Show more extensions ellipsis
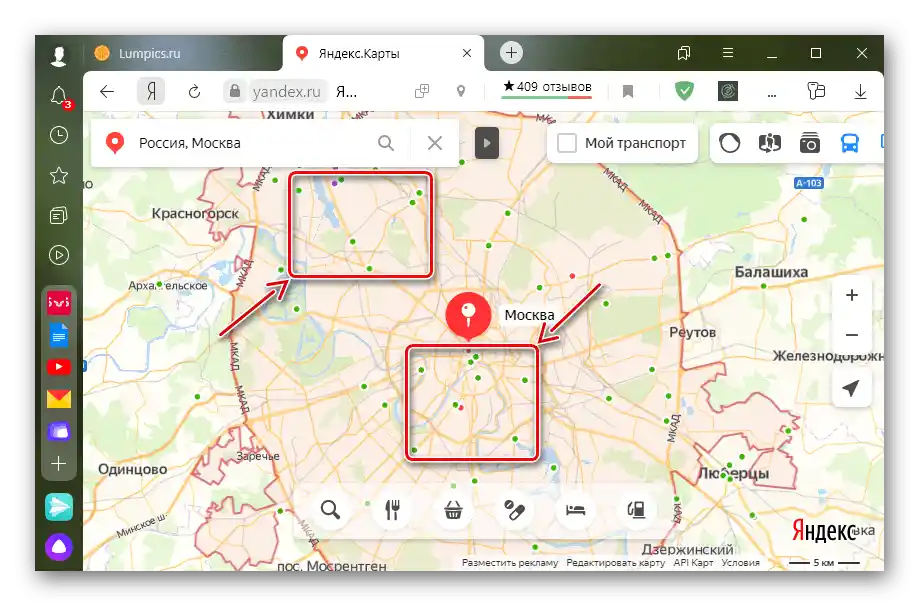The height and width of the screenshot is (606, 919). (x=772, y=94)
